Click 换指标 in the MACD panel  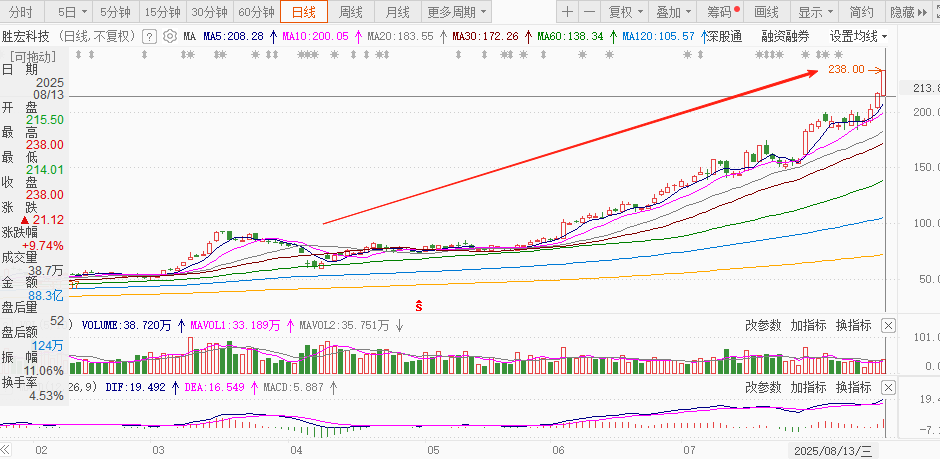point(853,387)
